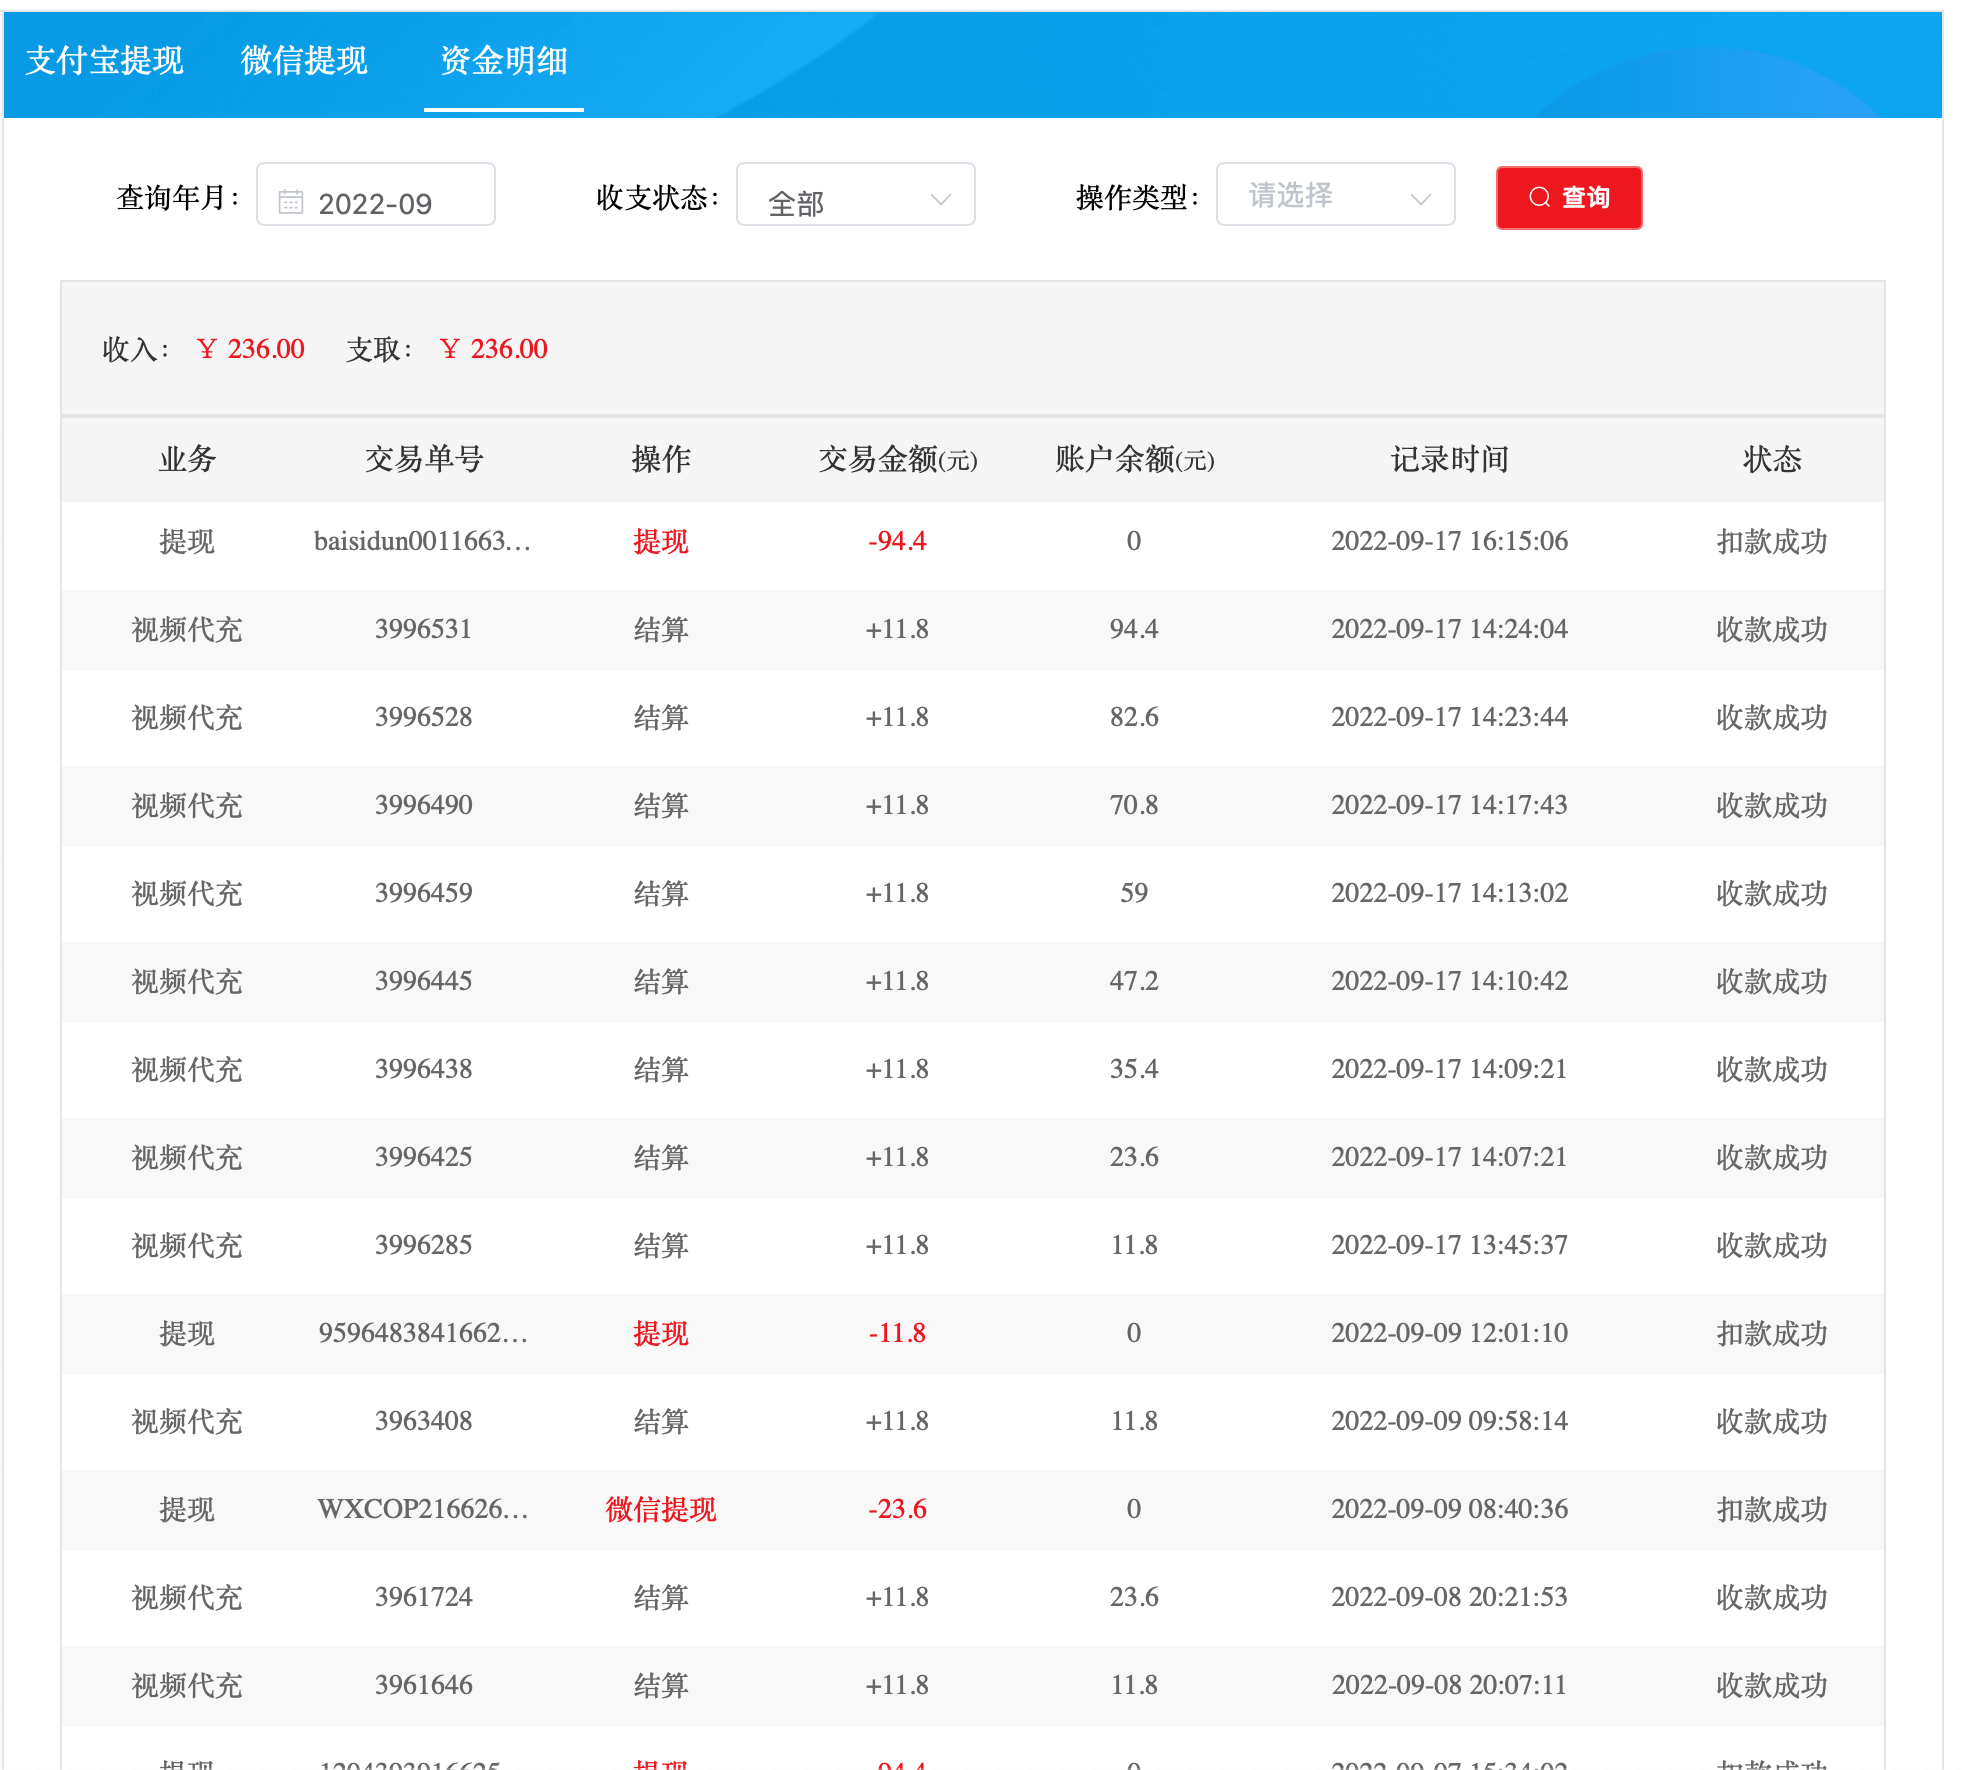Click order number 3961646

423,1685
